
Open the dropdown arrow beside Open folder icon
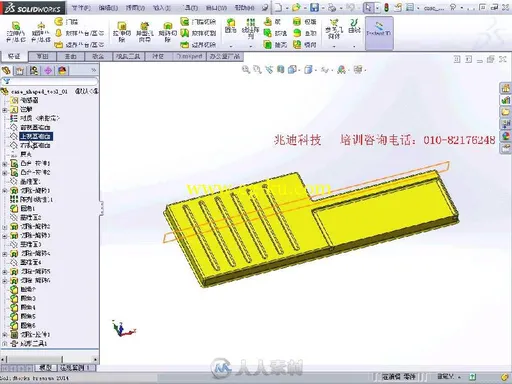pos(305,8)
